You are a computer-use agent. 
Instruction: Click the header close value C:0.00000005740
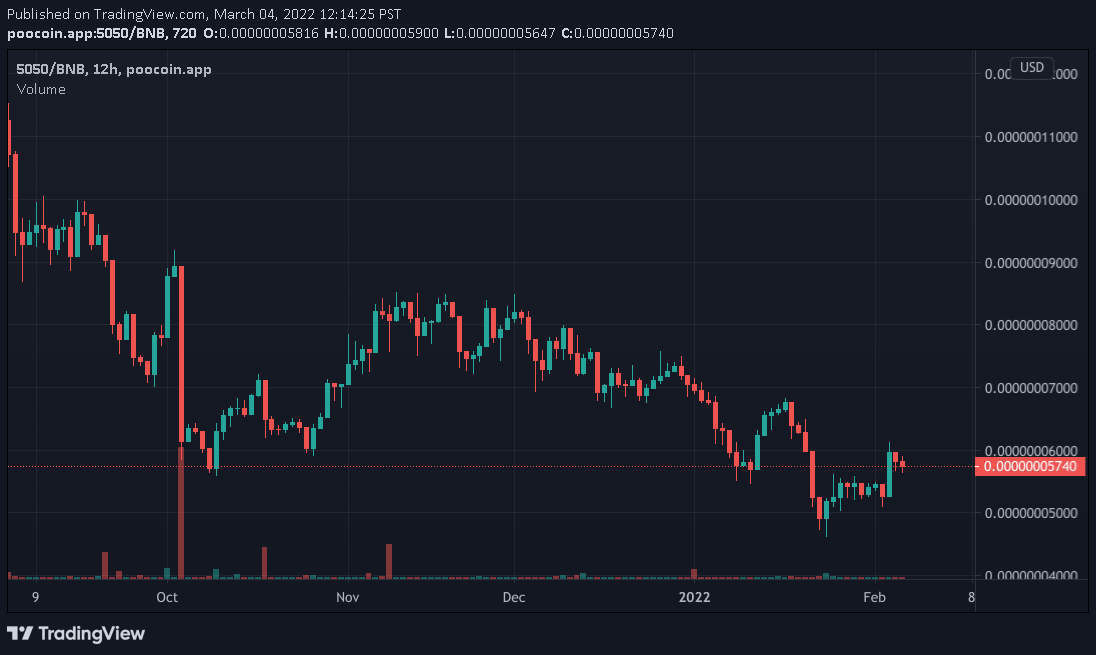pos(618,33)
